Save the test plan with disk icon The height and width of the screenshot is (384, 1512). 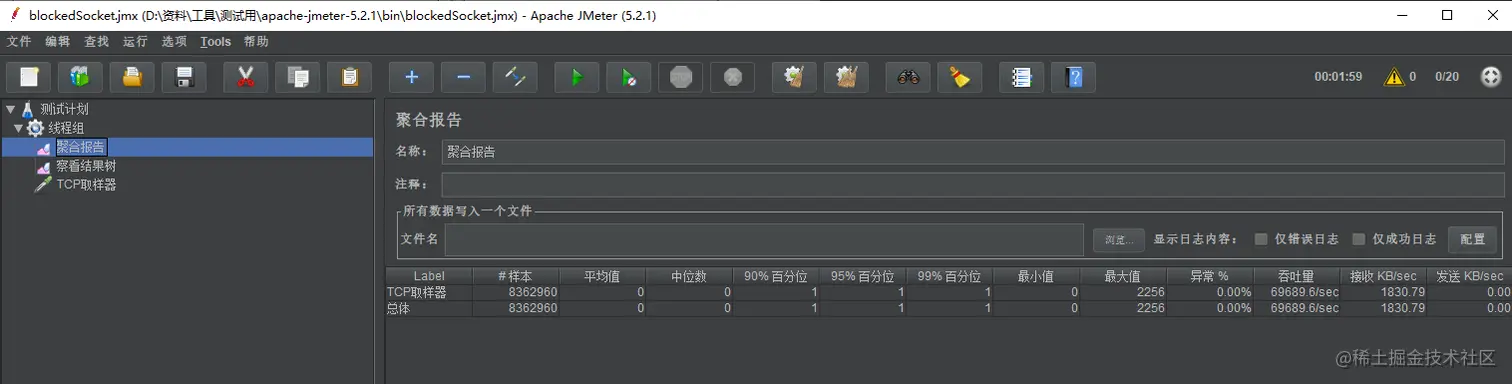click(x=184, y=77)
